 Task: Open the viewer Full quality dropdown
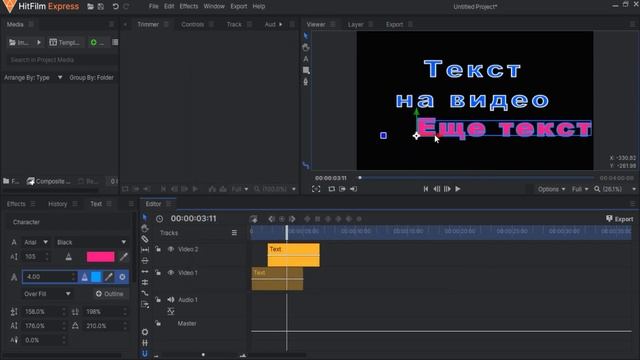click(x=580, y=189)
